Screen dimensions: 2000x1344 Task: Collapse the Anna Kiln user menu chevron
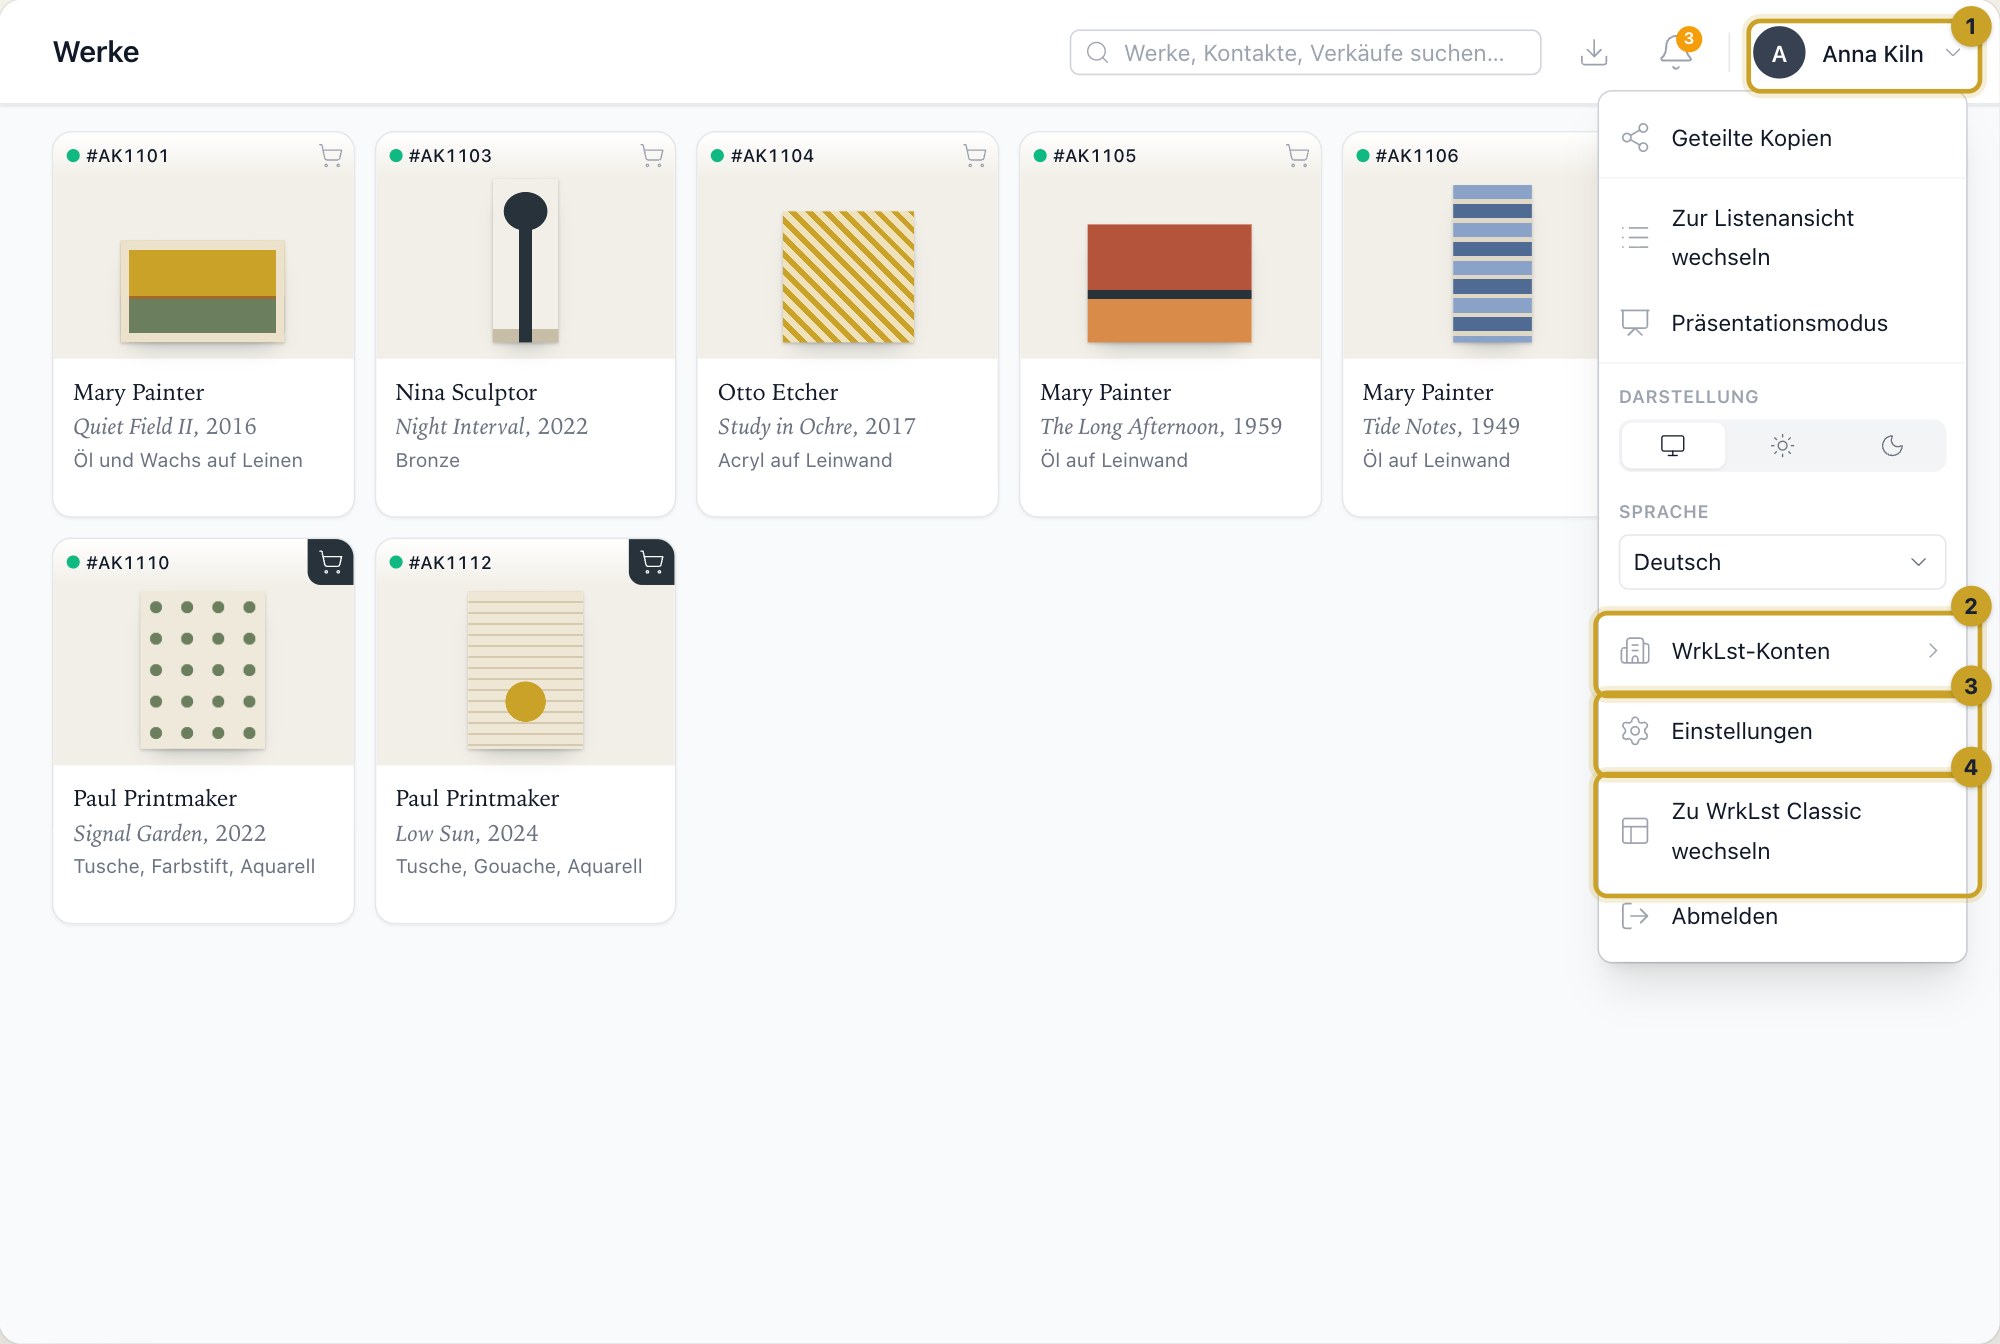pos(1952,54)
